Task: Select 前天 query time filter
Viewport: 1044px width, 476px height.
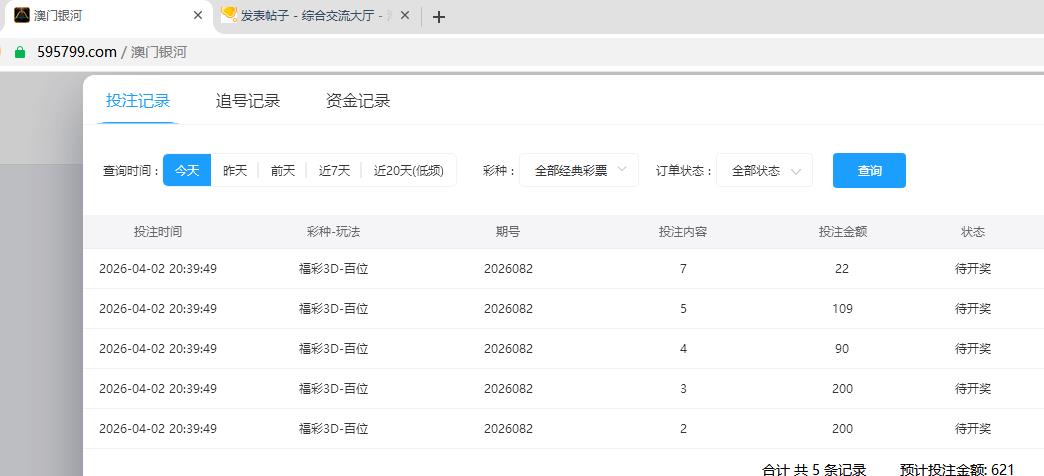Action: [283, 171]
